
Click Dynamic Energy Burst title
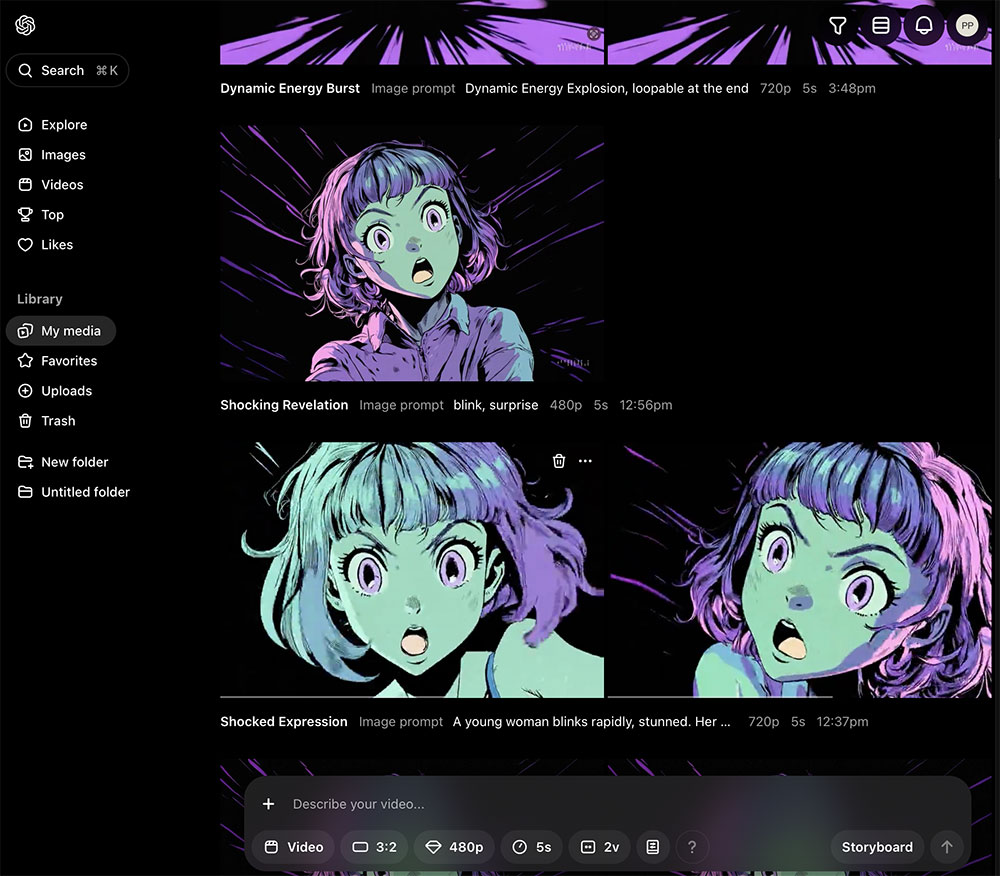[290, 88]
